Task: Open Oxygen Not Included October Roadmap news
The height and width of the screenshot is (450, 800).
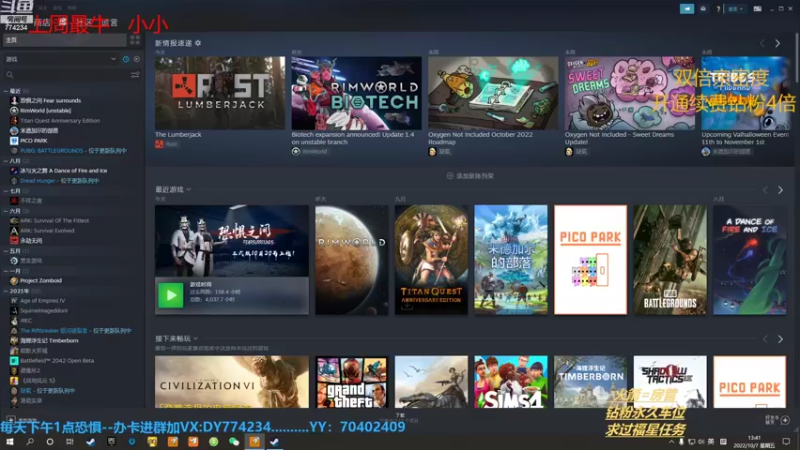Action: coord(480,138)
